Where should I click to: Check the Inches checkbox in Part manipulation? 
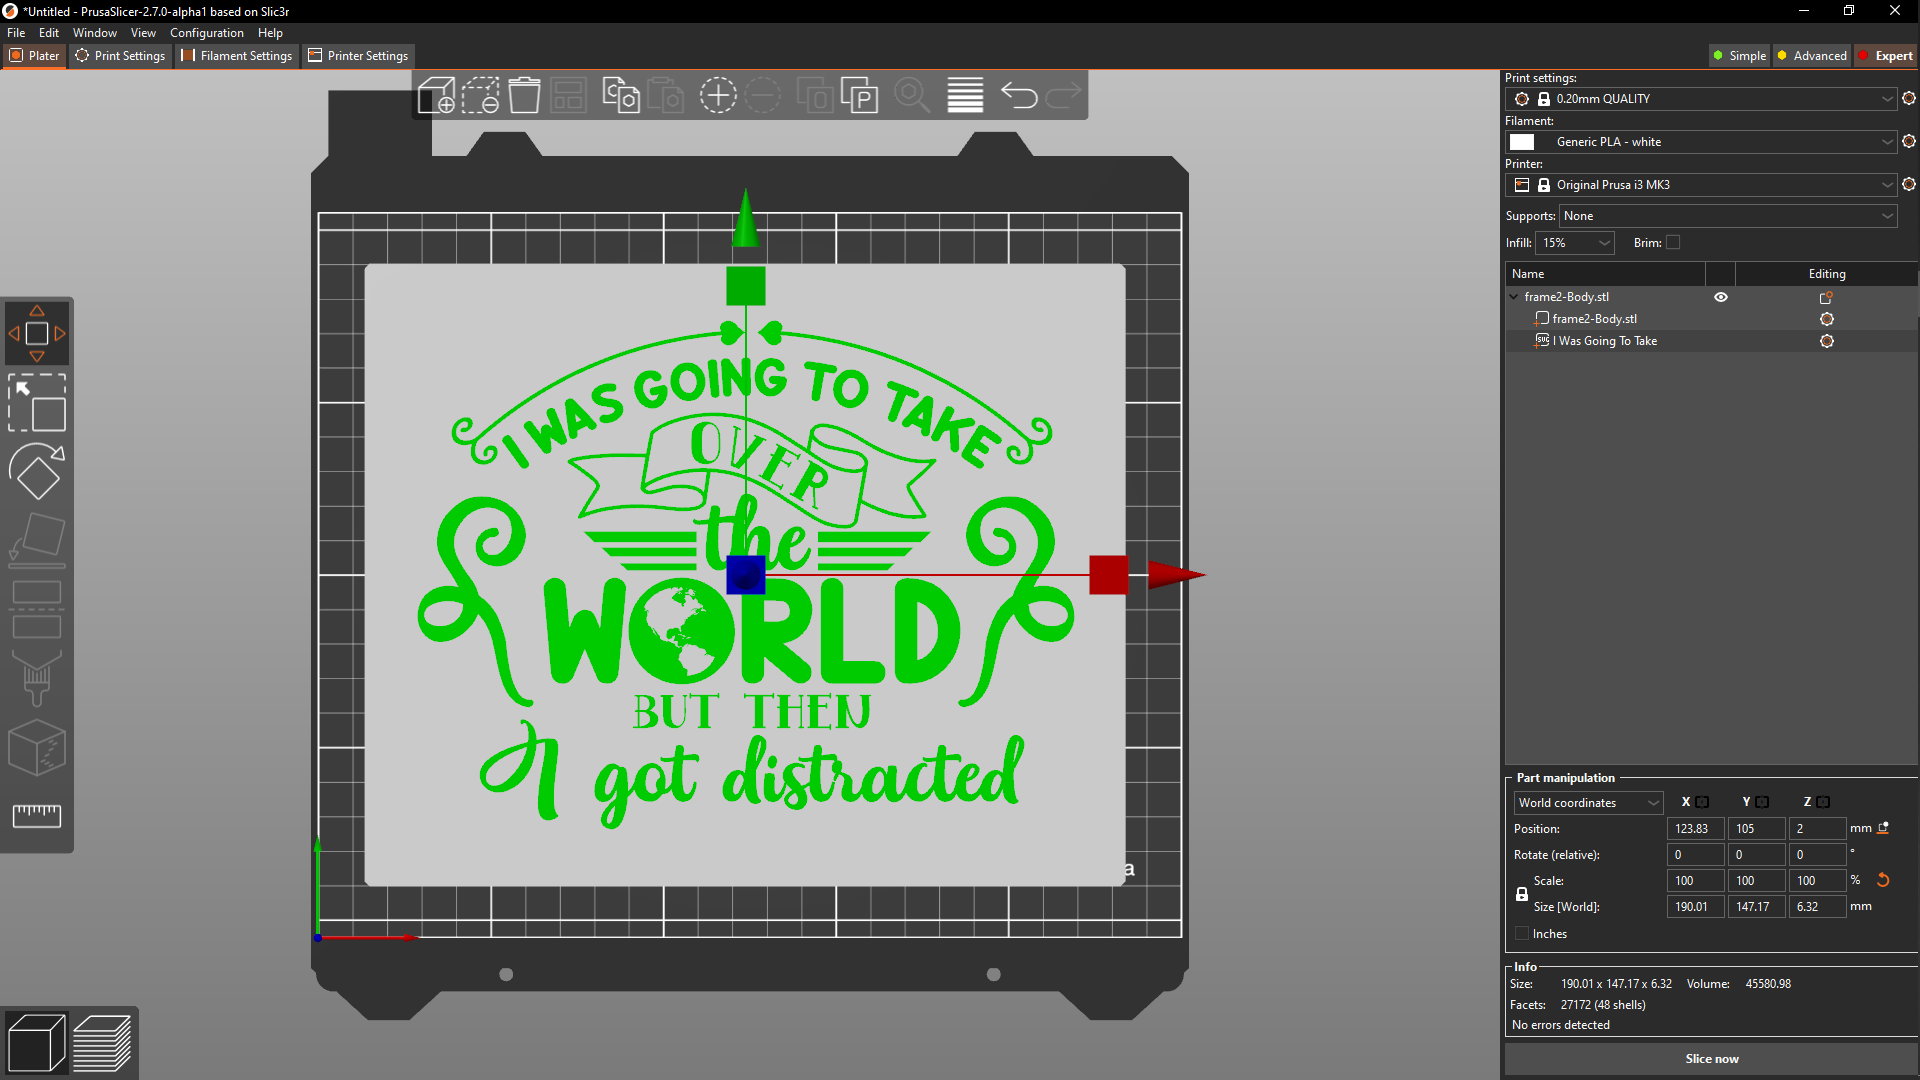tap(1521, 933)
